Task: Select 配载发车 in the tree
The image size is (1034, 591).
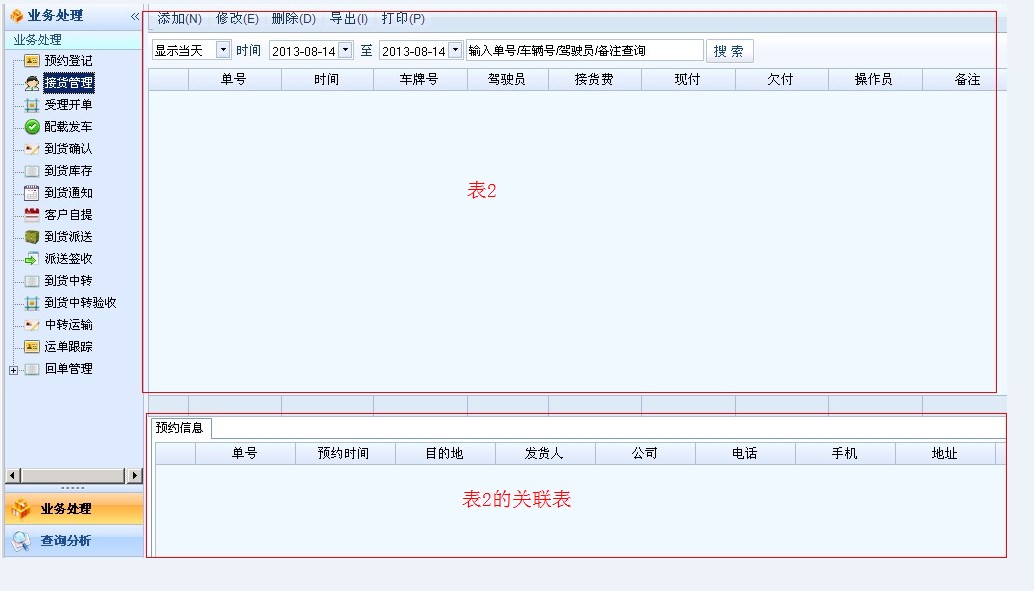Action: pos(69,127)
